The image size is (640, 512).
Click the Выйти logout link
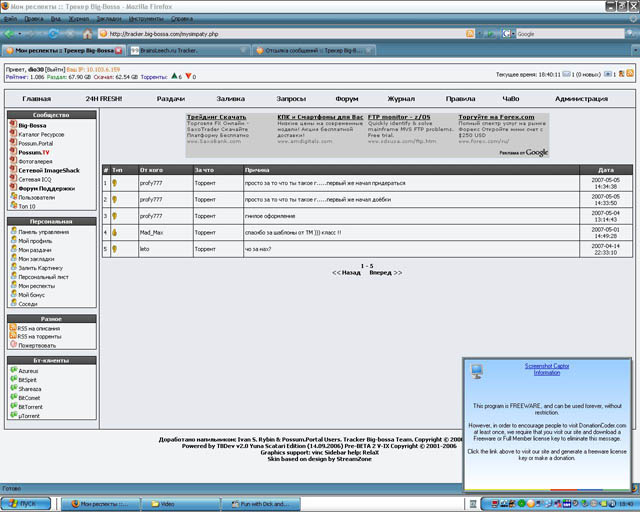pos(55,70)
